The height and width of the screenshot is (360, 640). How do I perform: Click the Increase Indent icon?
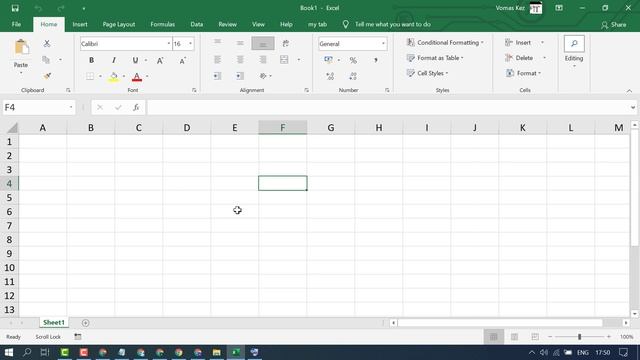[x=240, y=76]
